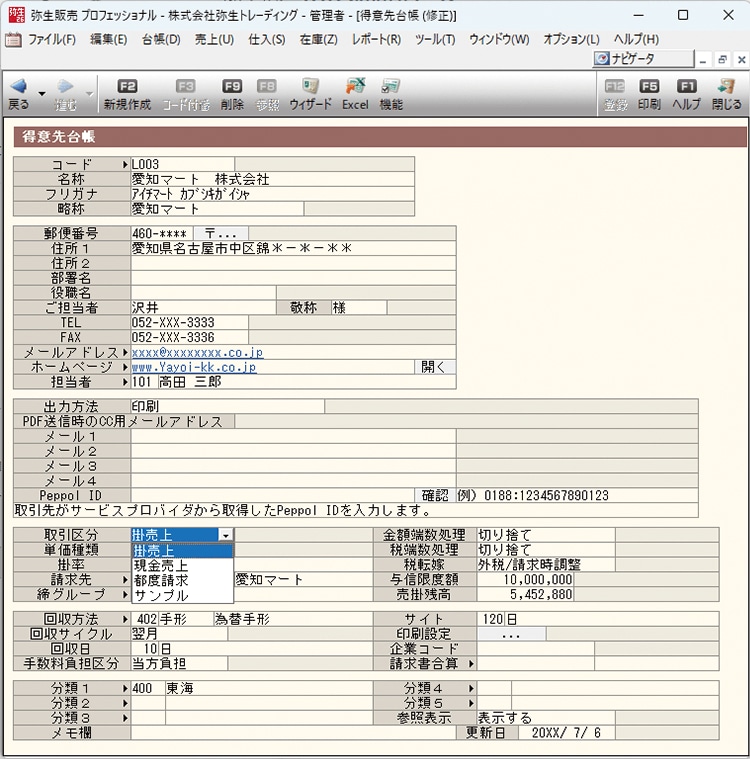Image resolution: width=750 pixels, height=759 pixels.
Task: Expand the 締グループ lookup arrow
Action: [x=125, y=594]
